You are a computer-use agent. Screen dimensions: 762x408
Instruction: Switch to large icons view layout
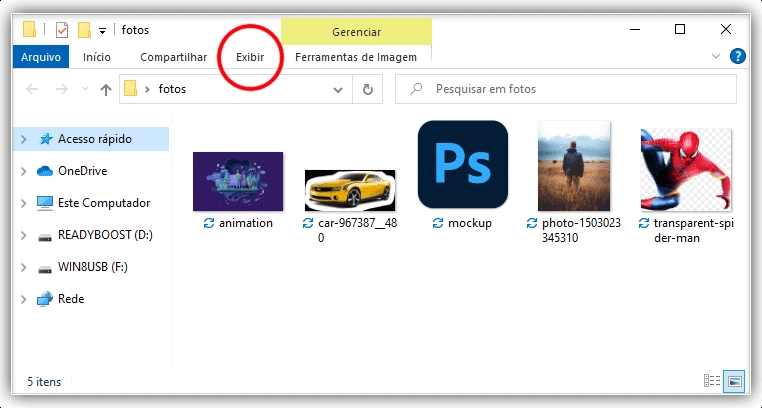(x=734, y=381)
